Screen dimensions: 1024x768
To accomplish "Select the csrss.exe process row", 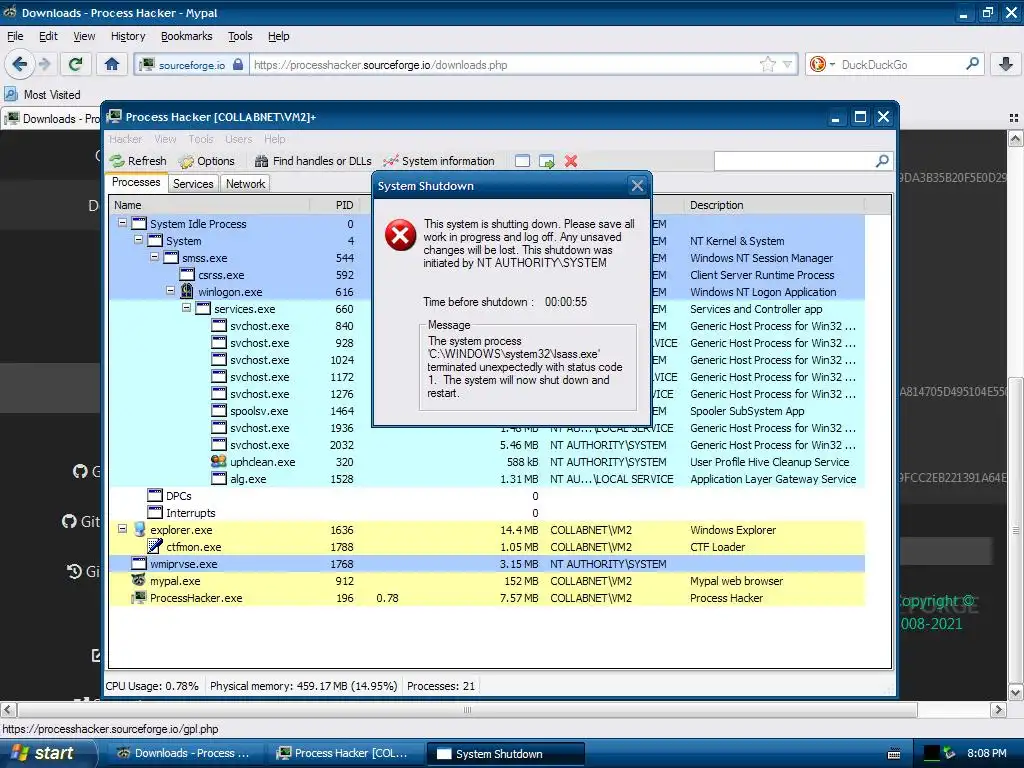I will (x=487, y=275).
